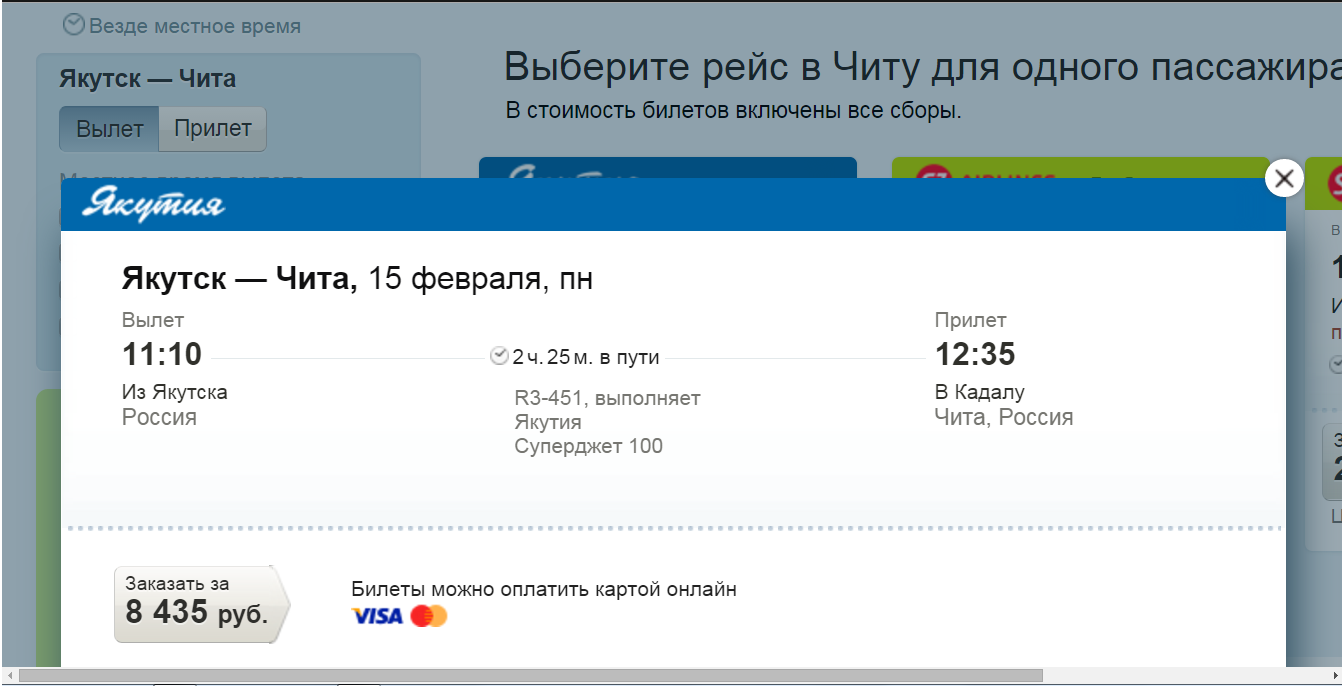Viewport: 1342px width, 688px height.
Task: Click the left arrow of horizontal scrollbar
Action: pyautogui.click(x=8, y=676)
